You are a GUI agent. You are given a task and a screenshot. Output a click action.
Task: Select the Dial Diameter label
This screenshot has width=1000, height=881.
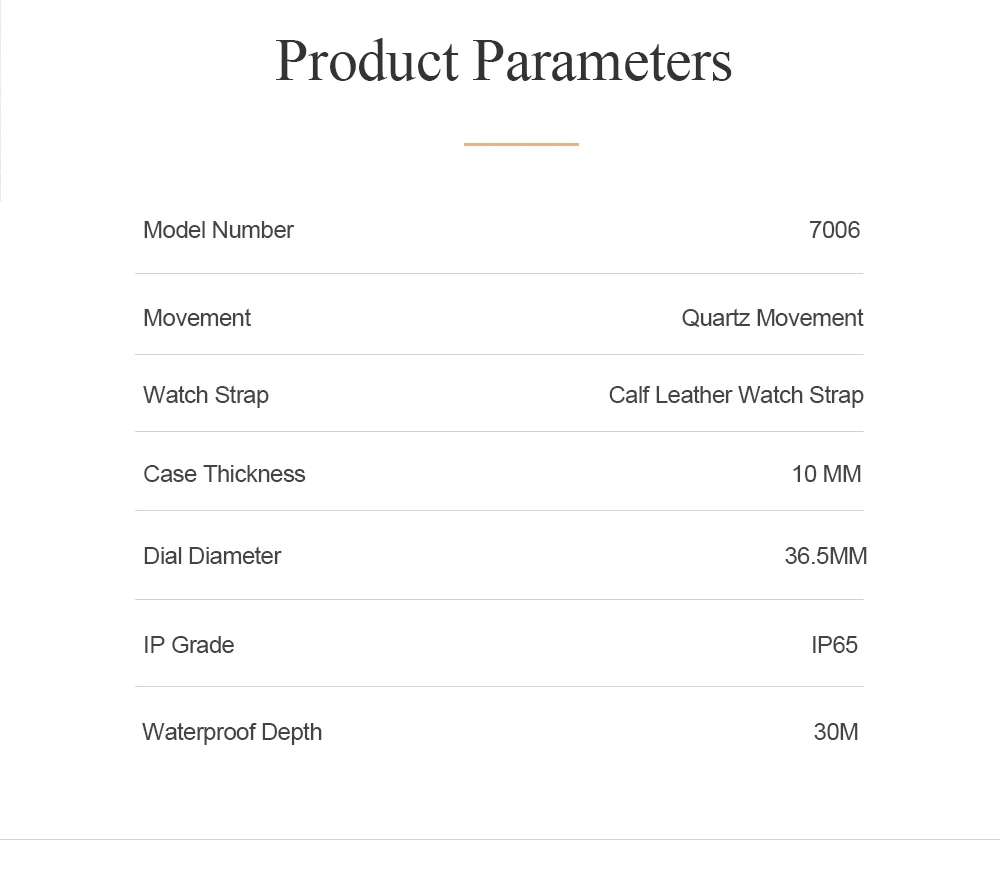tap(212, 556)
